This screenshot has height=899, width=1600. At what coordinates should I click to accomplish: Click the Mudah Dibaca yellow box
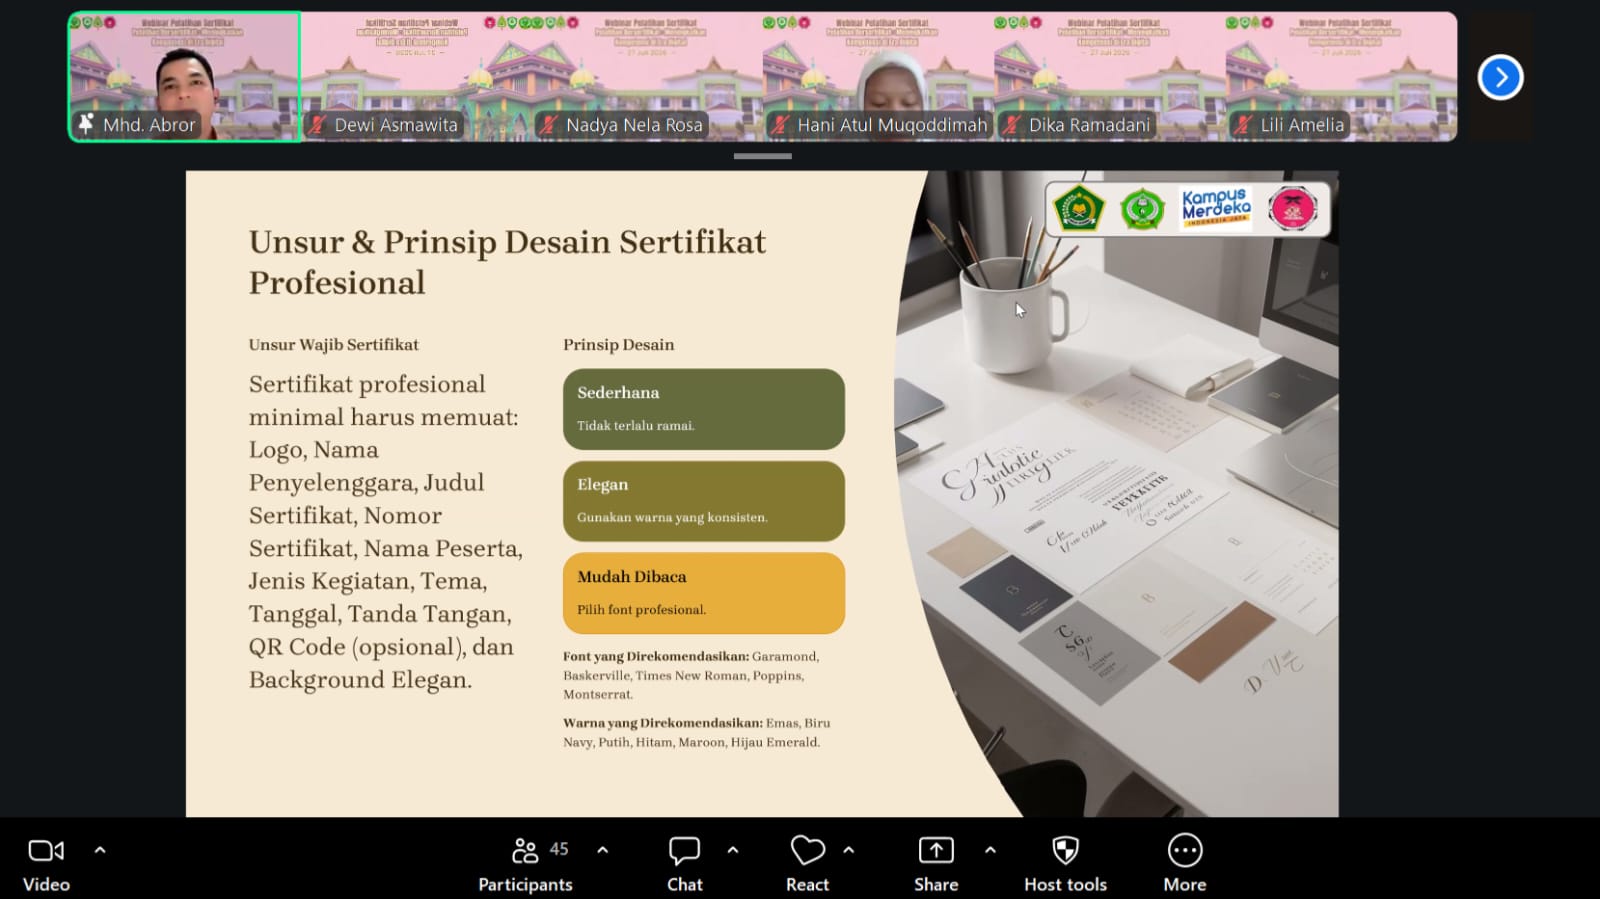pos(704,593)
